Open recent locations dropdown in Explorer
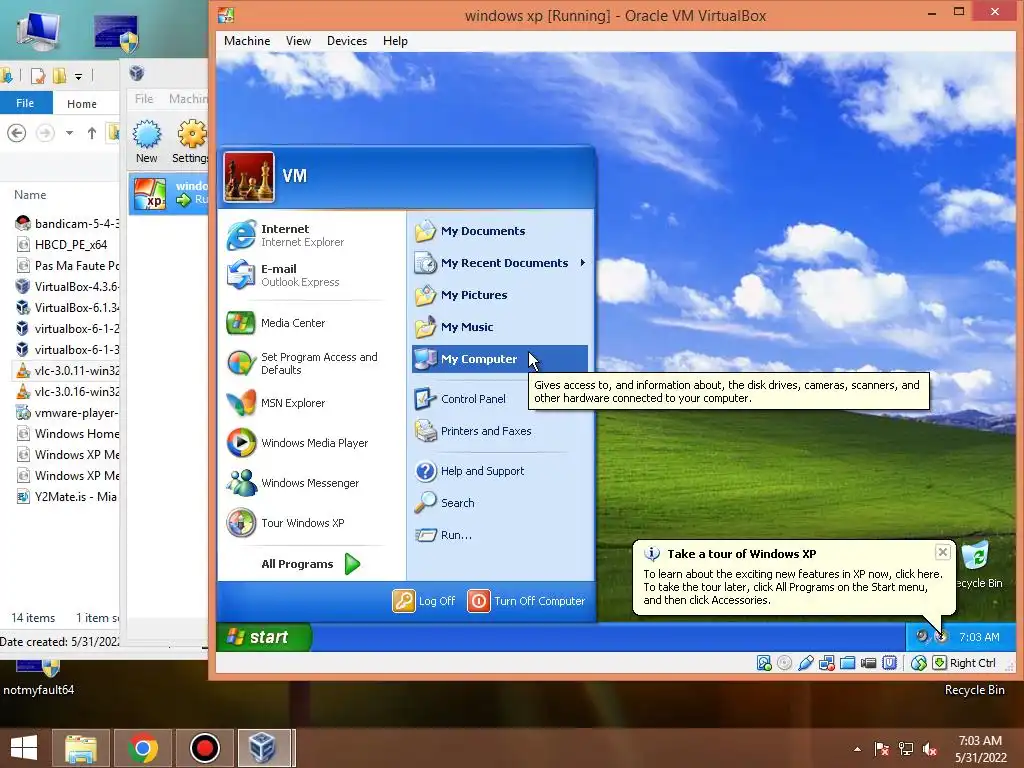 tap(69, 133)
